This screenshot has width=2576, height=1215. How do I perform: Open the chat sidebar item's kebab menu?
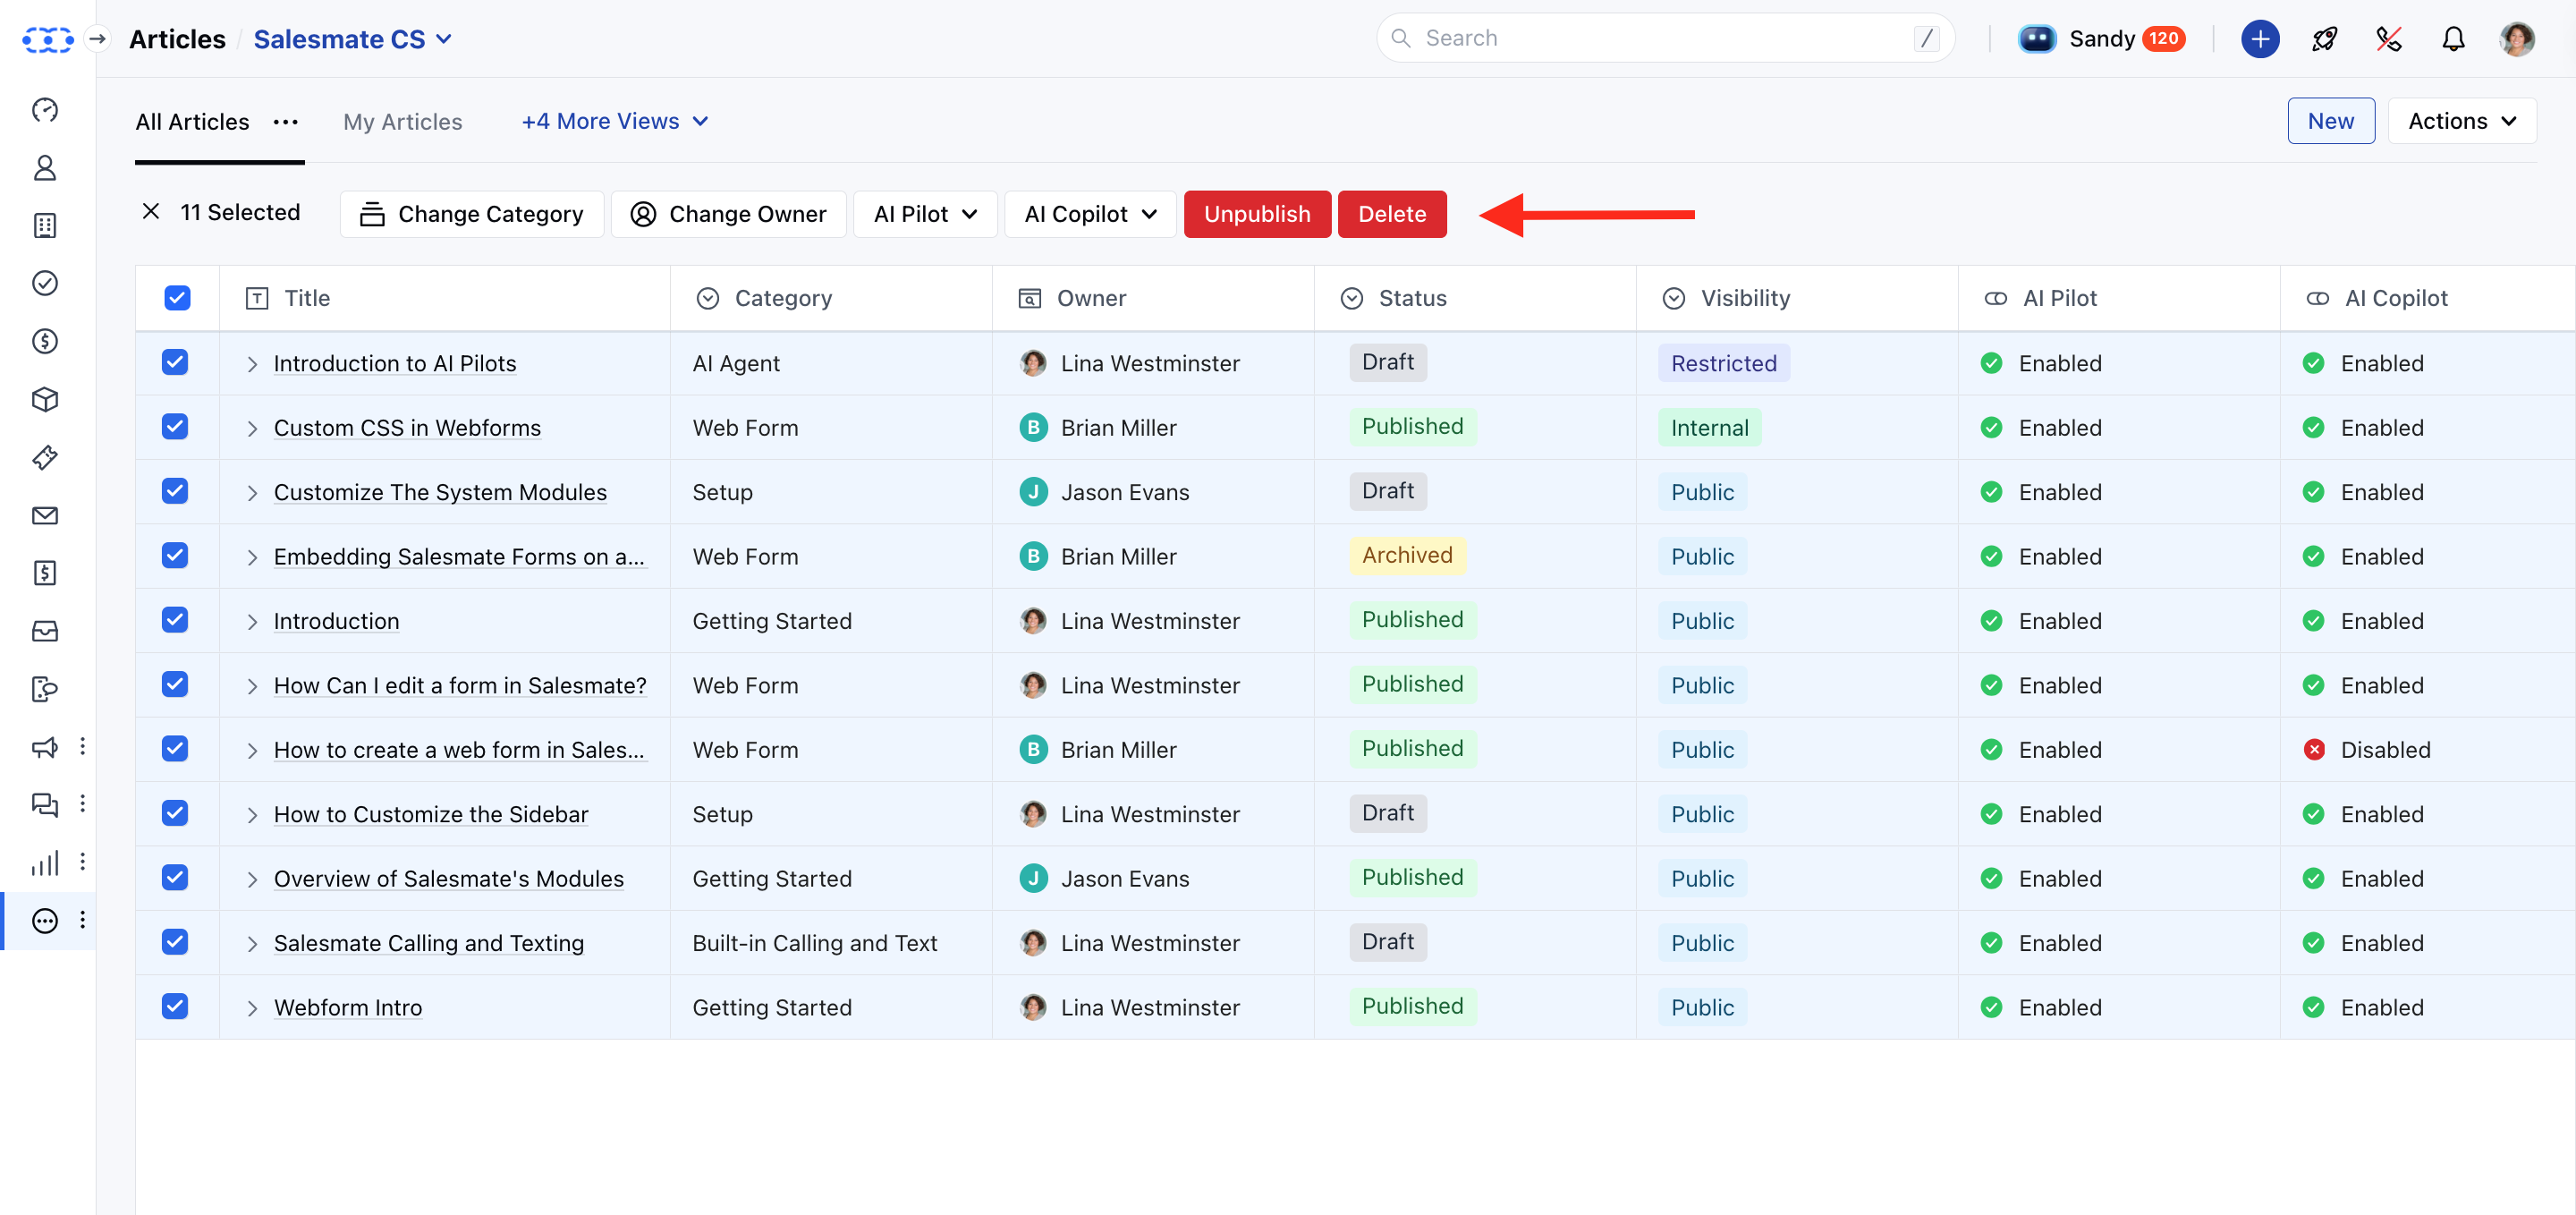82,803
